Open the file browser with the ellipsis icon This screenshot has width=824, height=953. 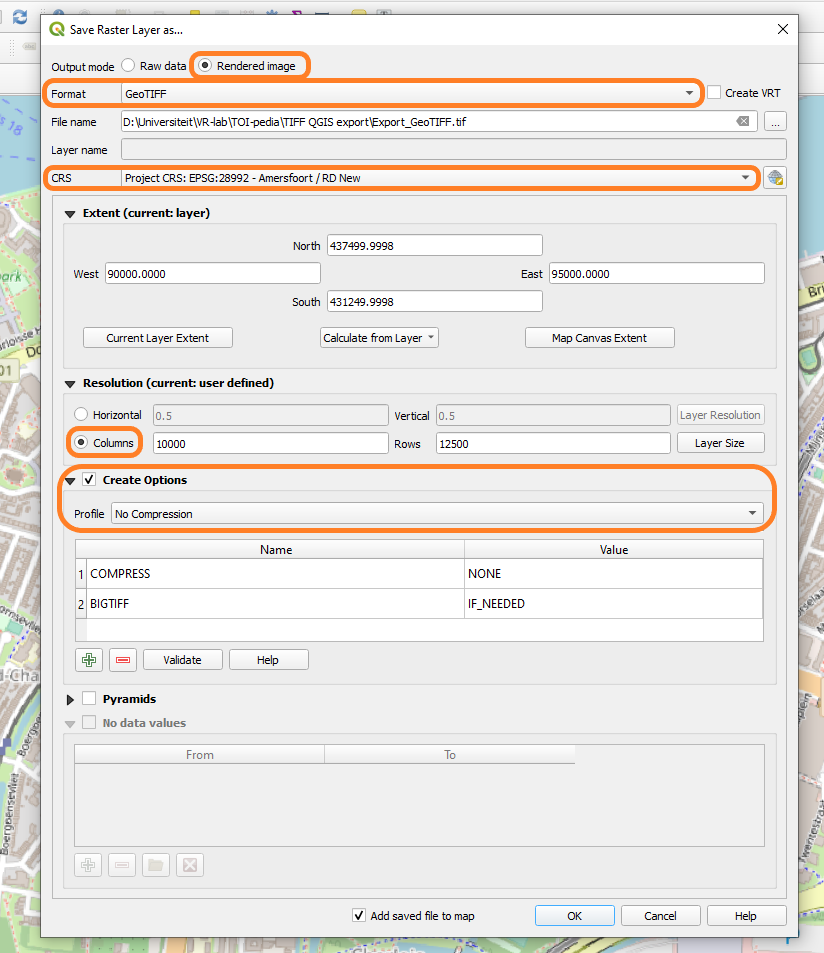[776, 121]
